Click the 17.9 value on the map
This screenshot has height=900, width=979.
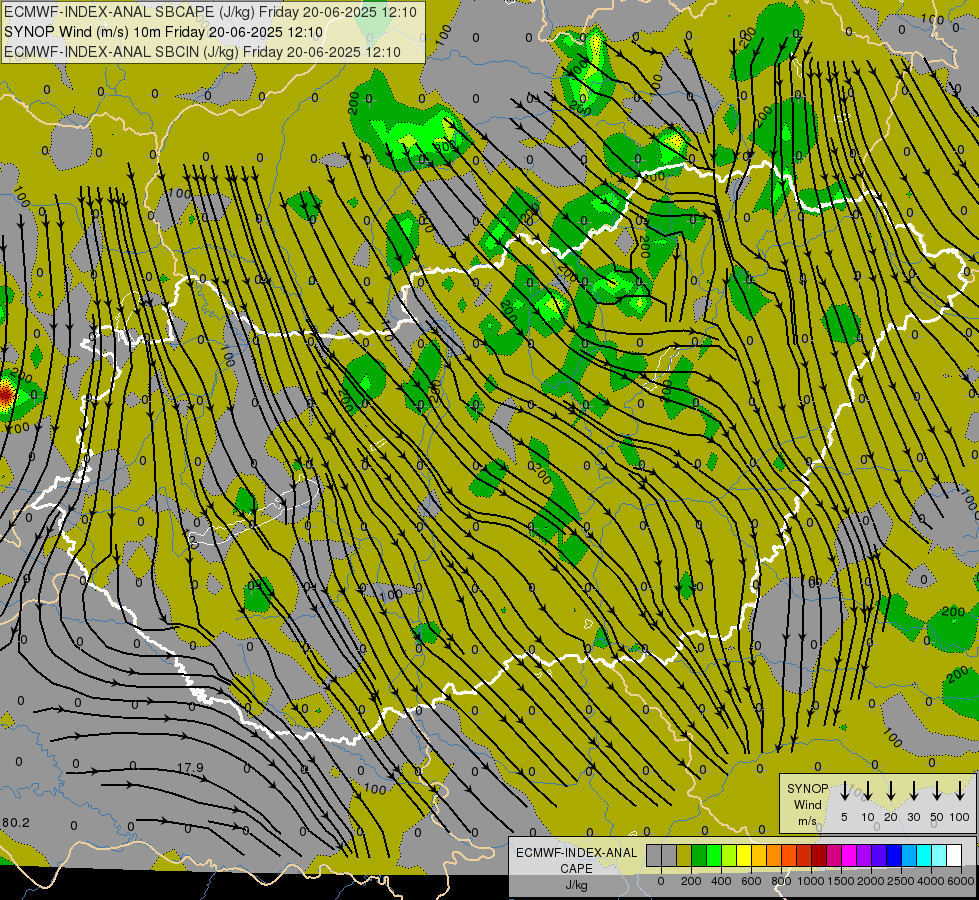[190, 767]
